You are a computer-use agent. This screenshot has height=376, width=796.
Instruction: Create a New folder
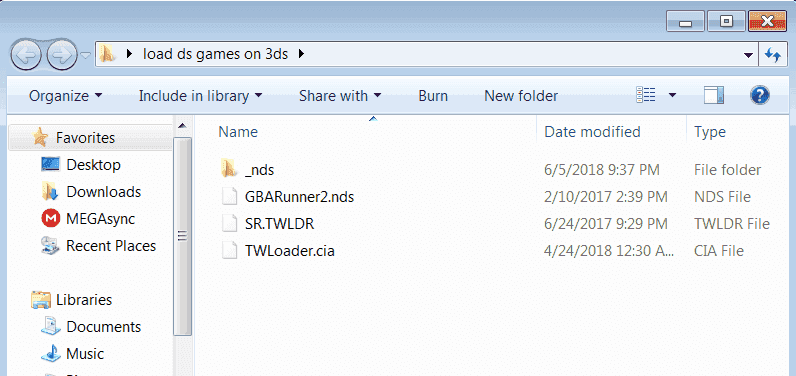coord(521,96)
